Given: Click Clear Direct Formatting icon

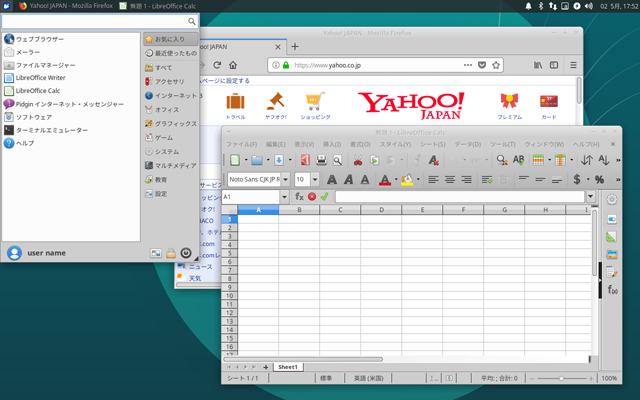Looking at the screenshot, I should (x=433, y=160).
